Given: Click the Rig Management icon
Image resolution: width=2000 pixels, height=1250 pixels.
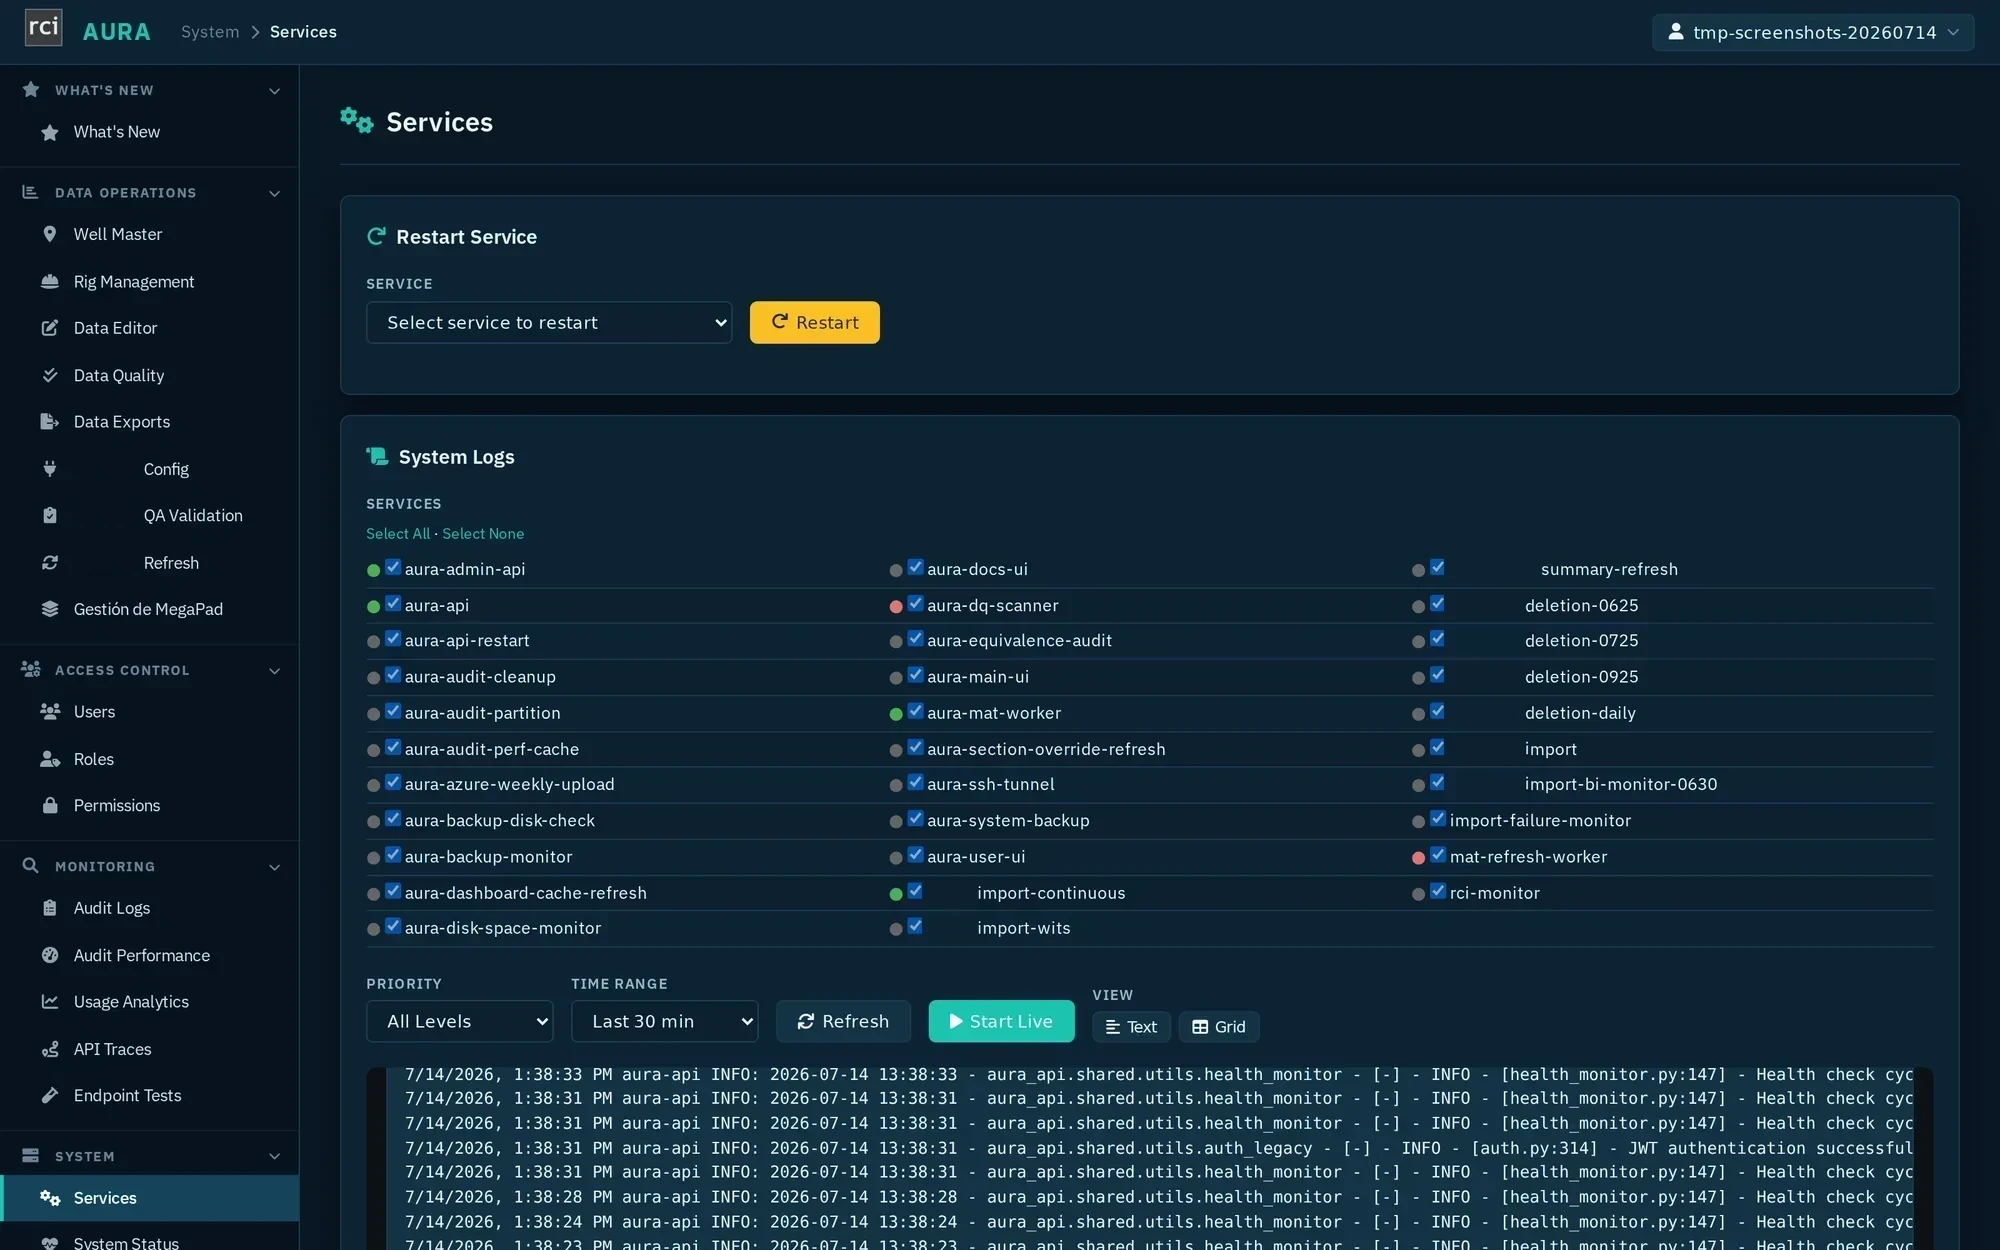Looking at the screenshot, I should point(49,282).
